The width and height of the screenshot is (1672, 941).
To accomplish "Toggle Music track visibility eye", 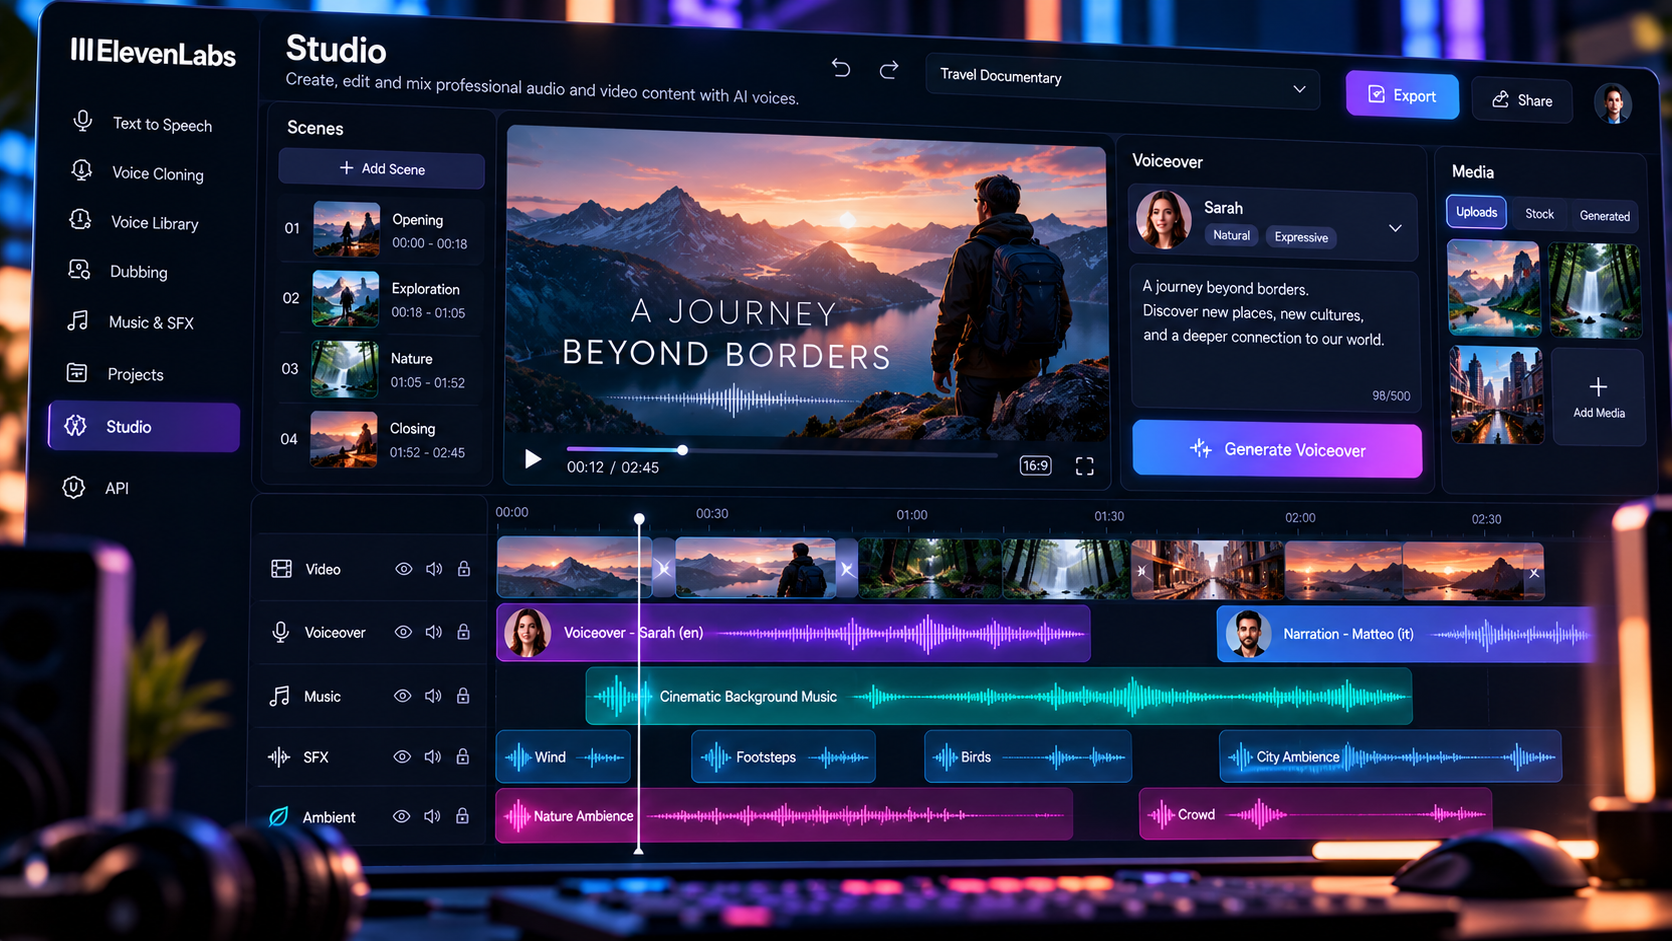I will coord(402,696).
